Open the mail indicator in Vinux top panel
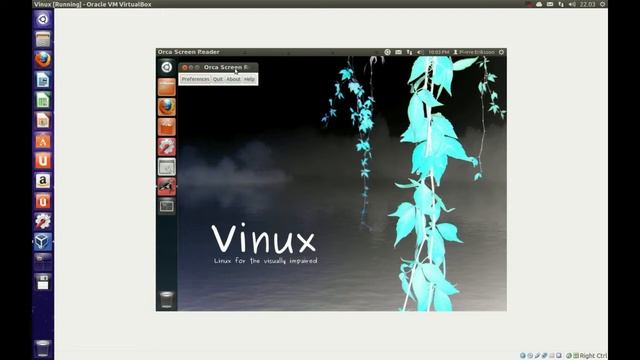The width and height of the screenshot is (640, 360). [398, 52]
